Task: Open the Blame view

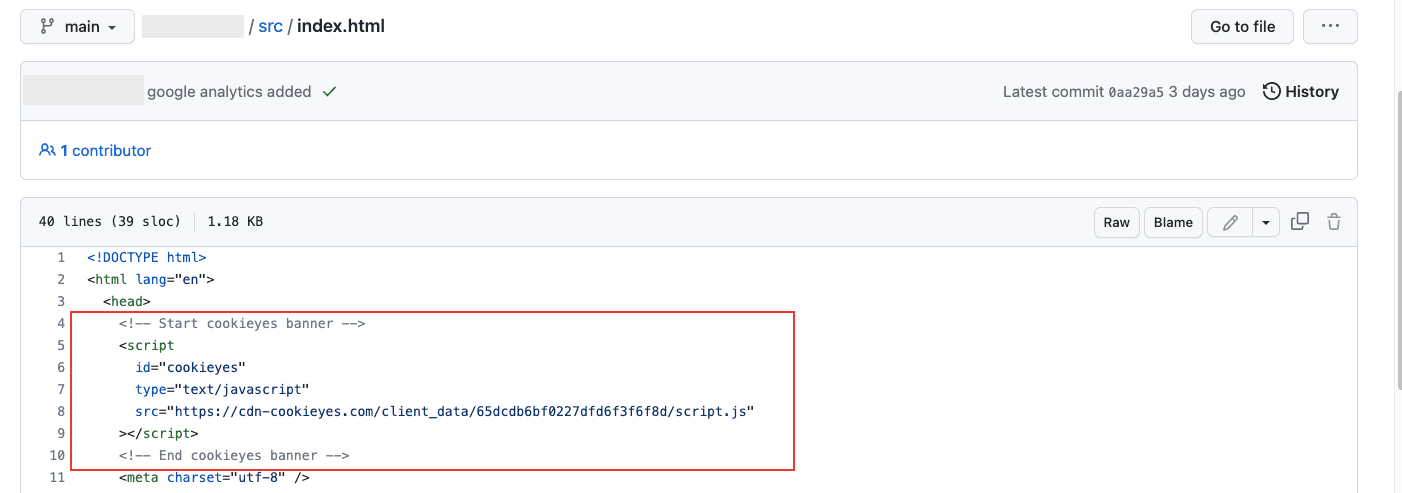Action: pyautogui.click(x=1173, y=222)
